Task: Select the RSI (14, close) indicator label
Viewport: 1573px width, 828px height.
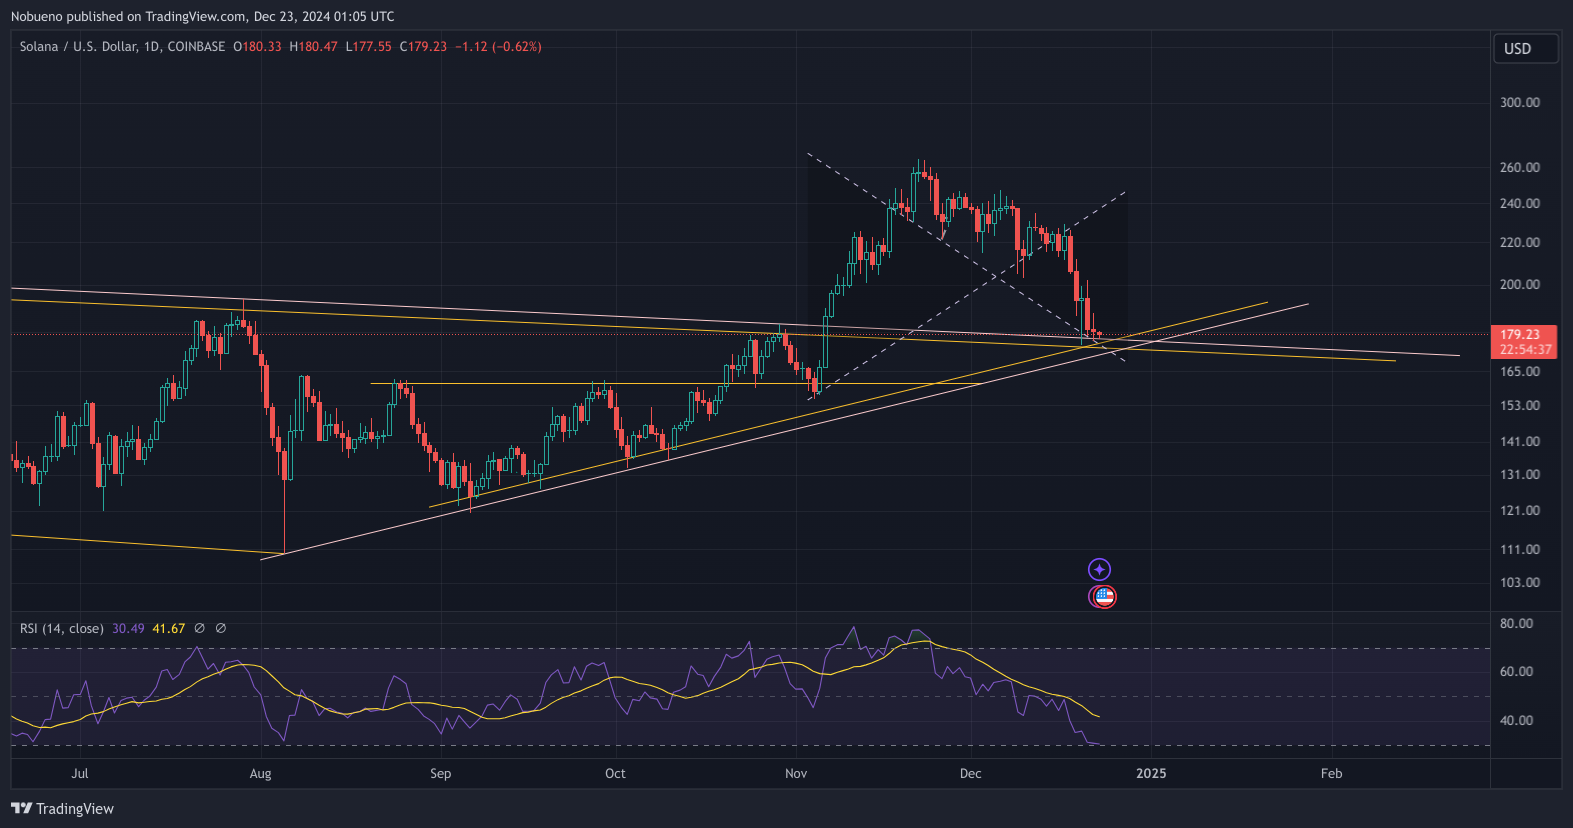Action: click(x=62, y=628)
